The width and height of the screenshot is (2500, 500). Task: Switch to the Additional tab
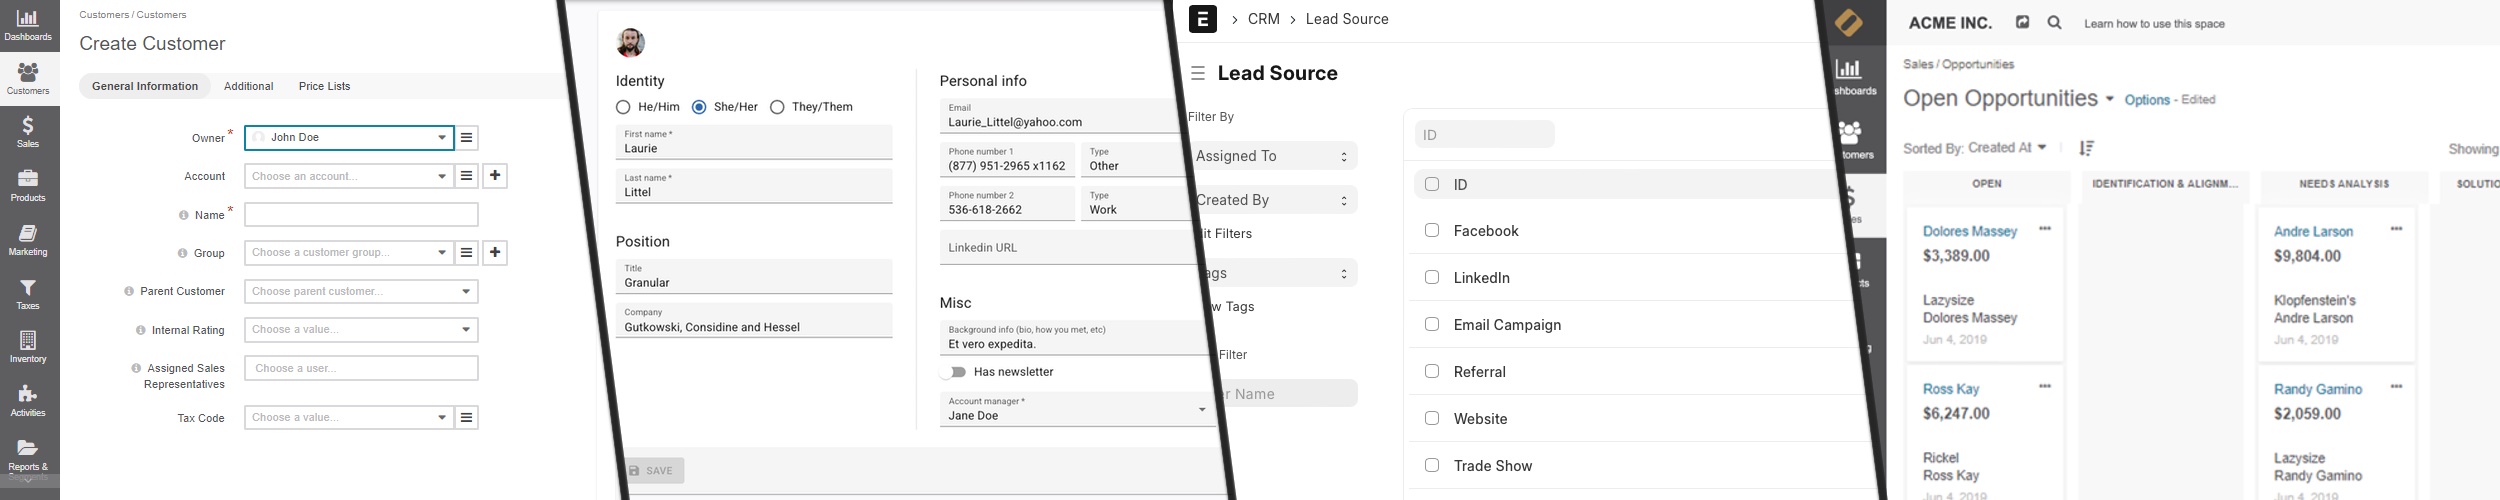point(248,87)
